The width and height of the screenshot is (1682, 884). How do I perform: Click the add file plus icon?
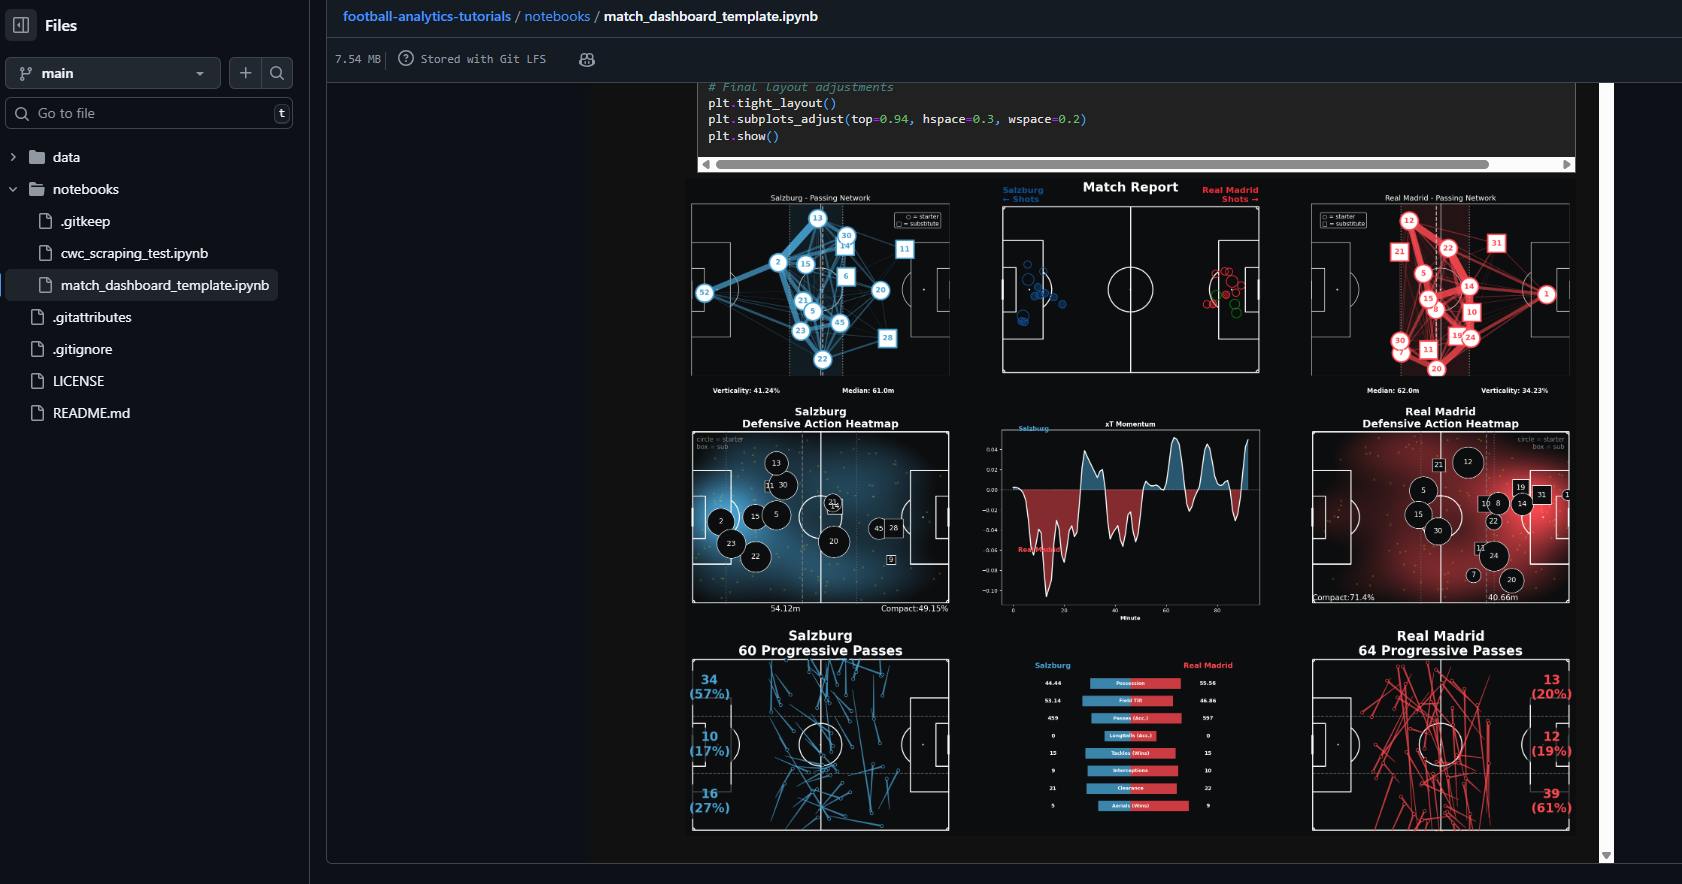245,73
